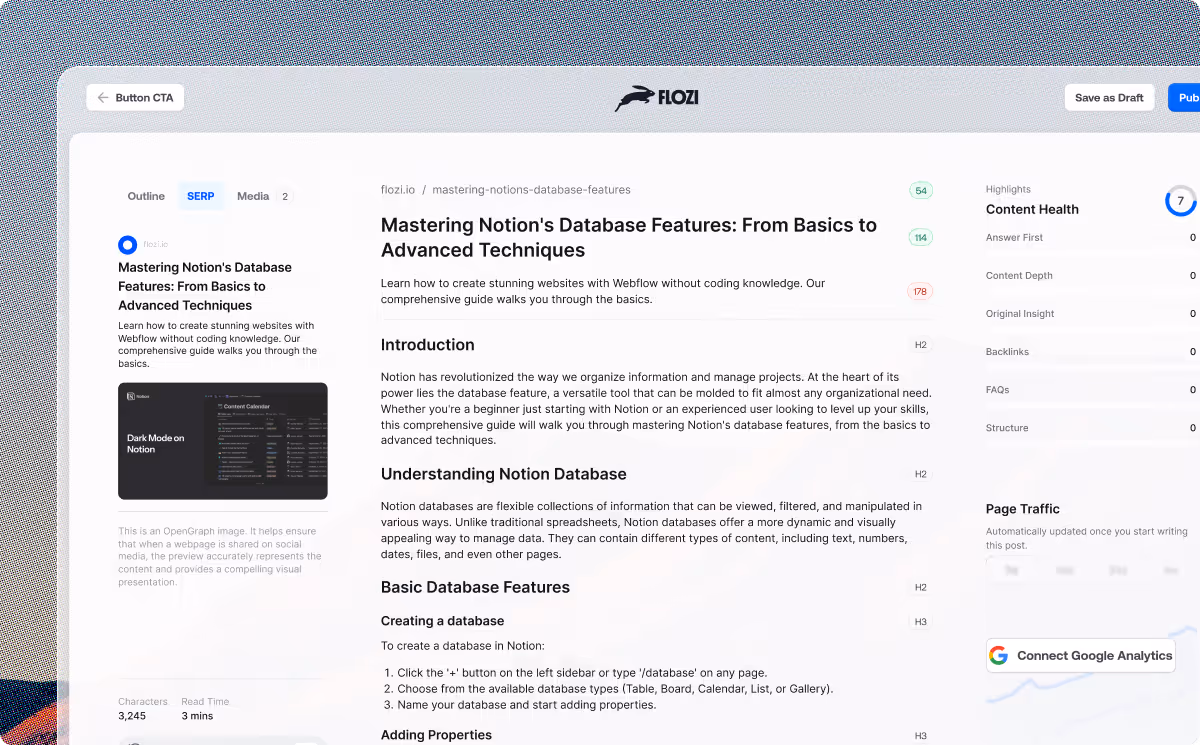Screen dimensions: 1200x745
Task: Edit the mastering-notions-database-features slug
Action: (531, 190)
